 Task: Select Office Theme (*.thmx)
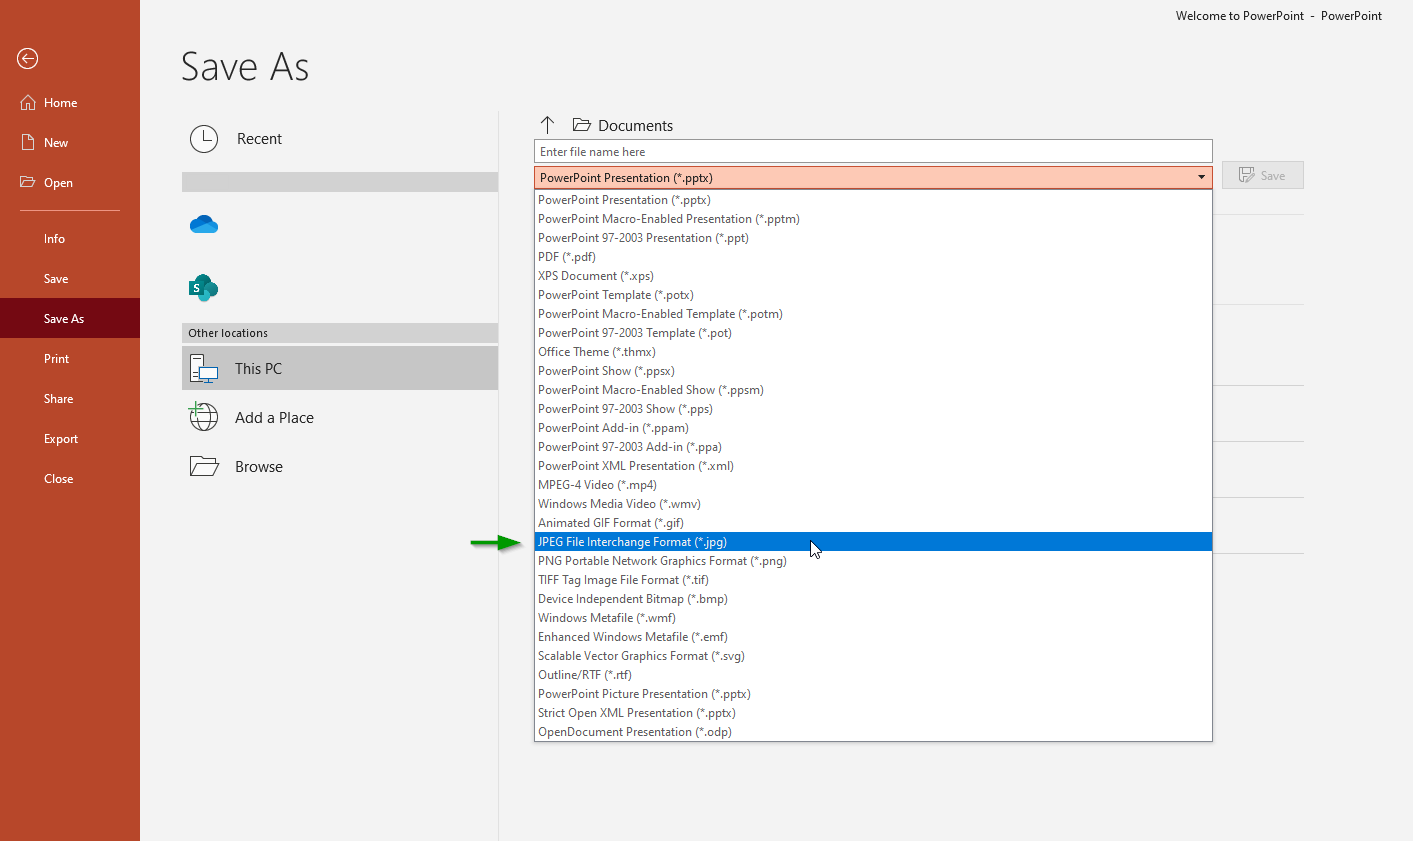click(873, 352)
